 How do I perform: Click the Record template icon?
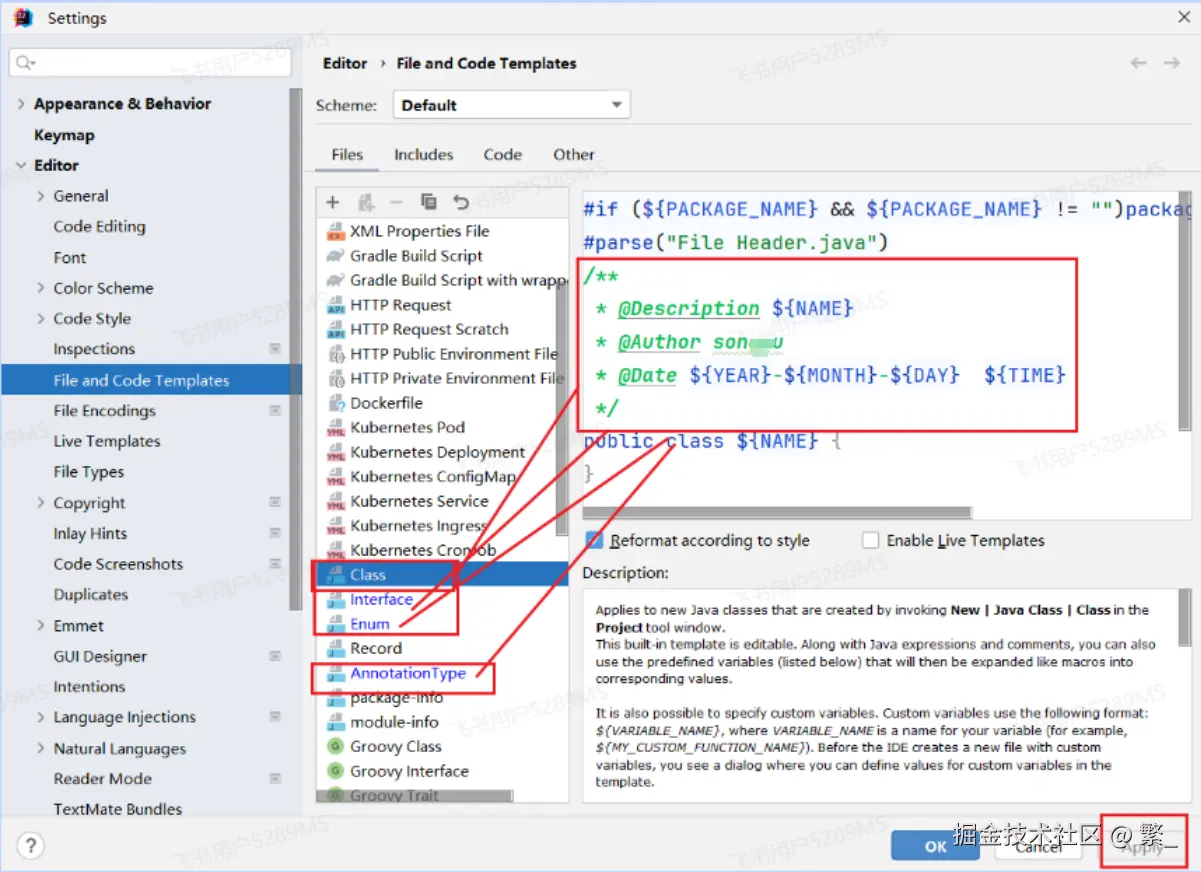coord(336,649)
